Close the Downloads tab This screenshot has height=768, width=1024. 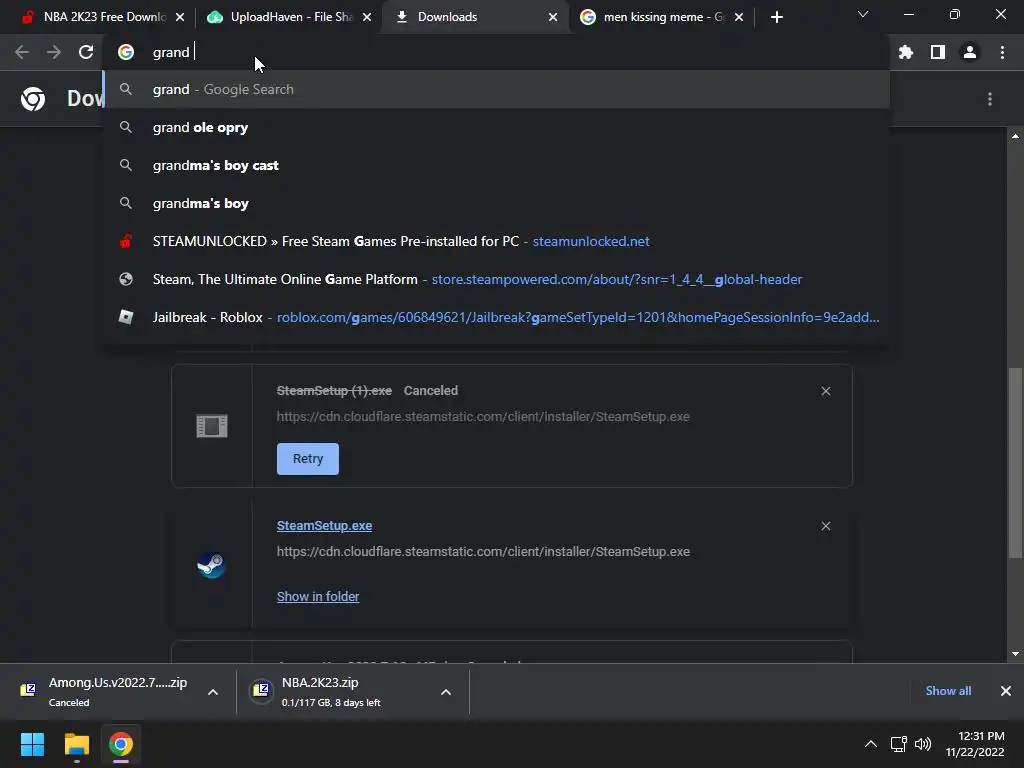click(553, 18)
